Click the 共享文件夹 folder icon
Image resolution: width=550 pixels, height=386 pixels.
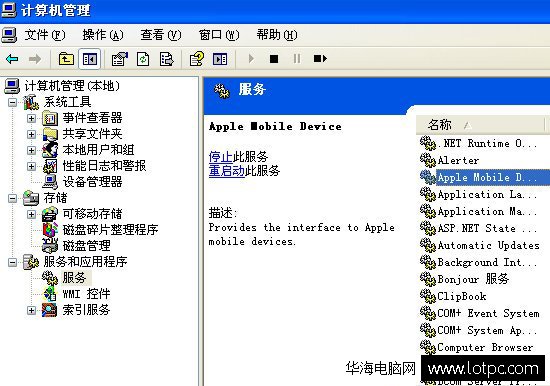(50, 134)
